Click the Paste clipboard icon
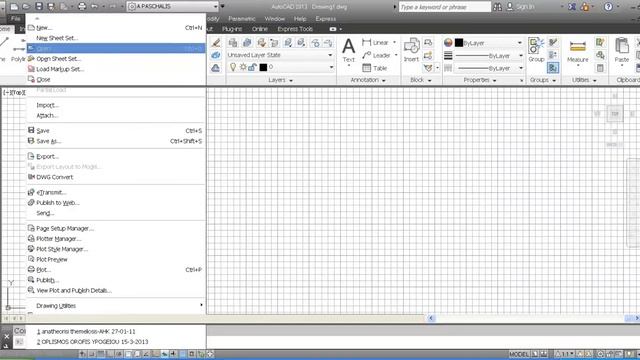 (622, 50)
